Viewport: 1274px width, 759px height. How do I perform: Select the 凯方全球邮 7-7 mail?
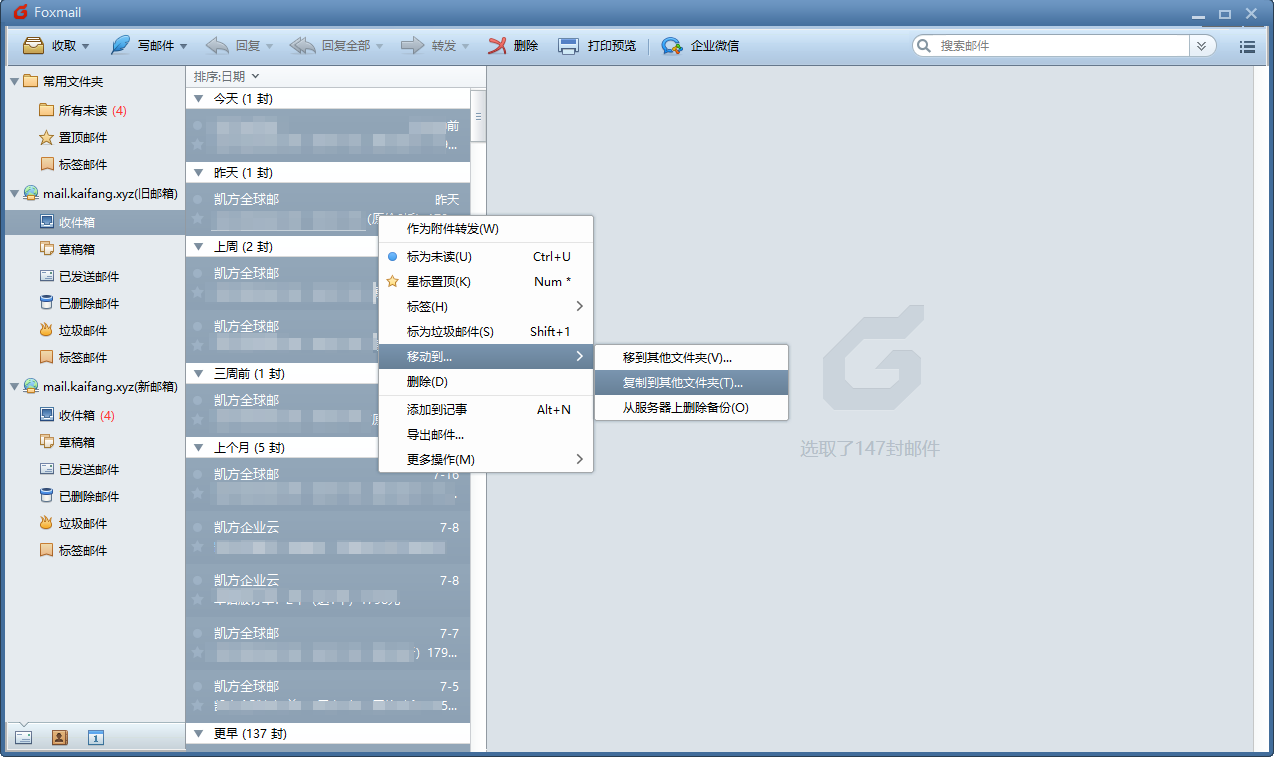tap(328, 643)
